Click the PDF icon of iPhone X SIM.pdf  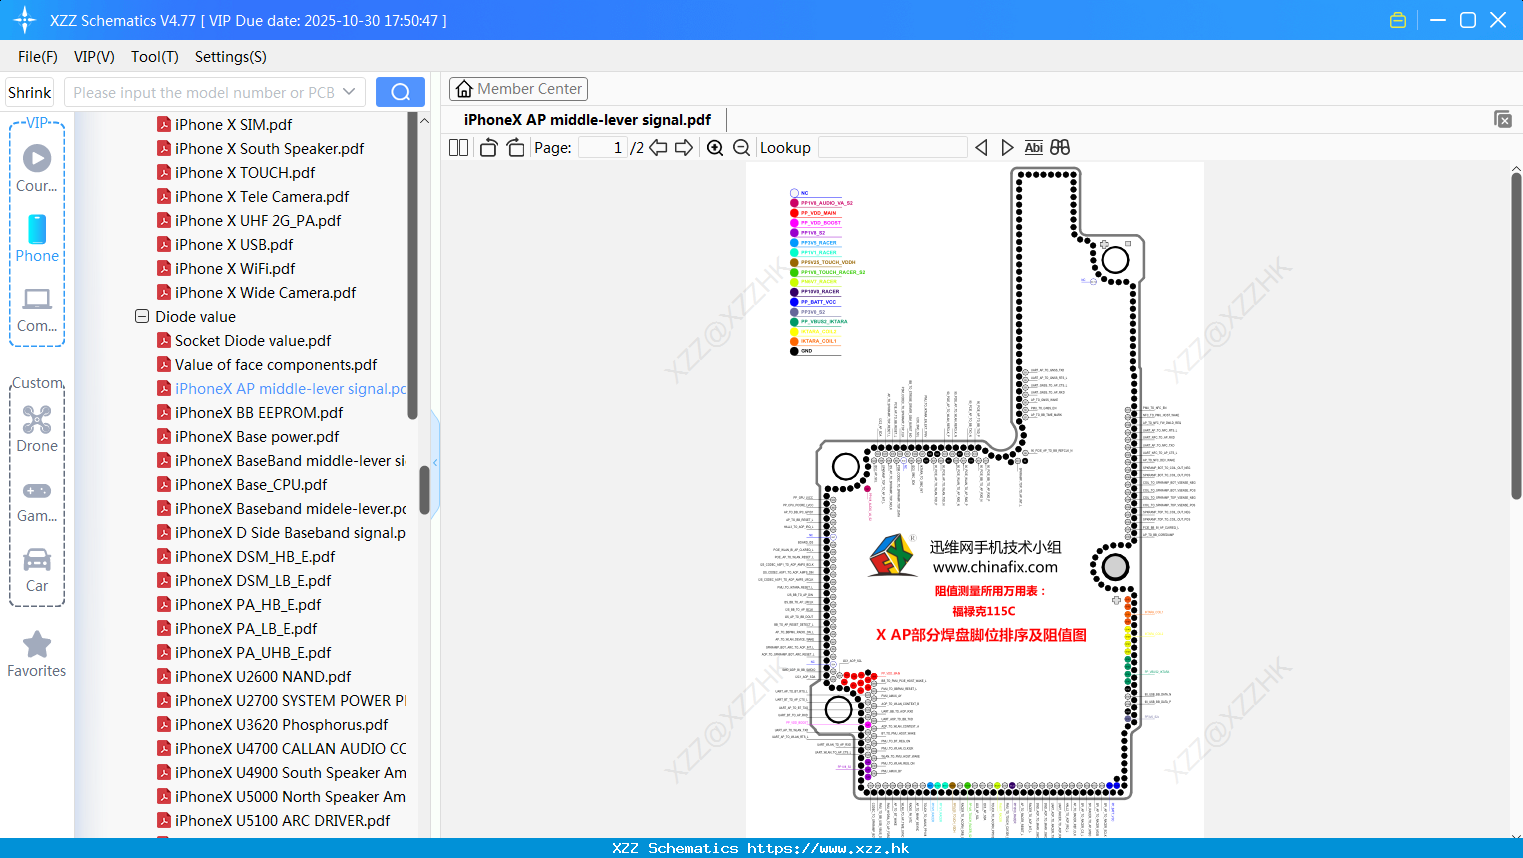pyautogui.click(x=164, y=124)
